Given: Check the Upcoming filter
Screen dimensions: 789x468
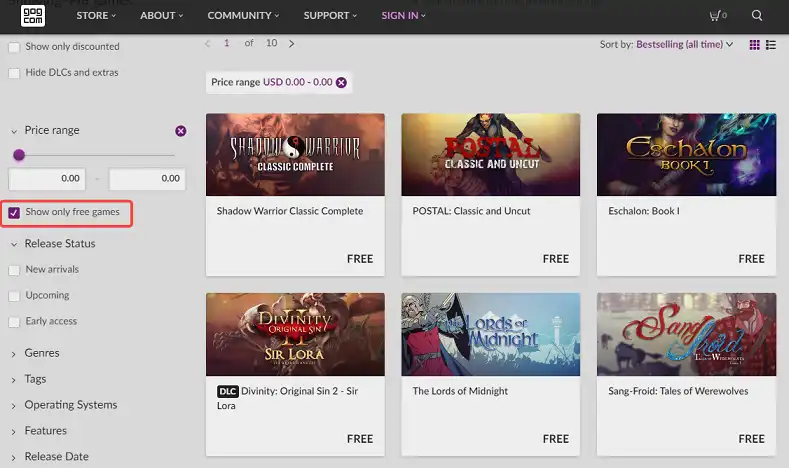Looking at the screenshot, I should 14,296.
